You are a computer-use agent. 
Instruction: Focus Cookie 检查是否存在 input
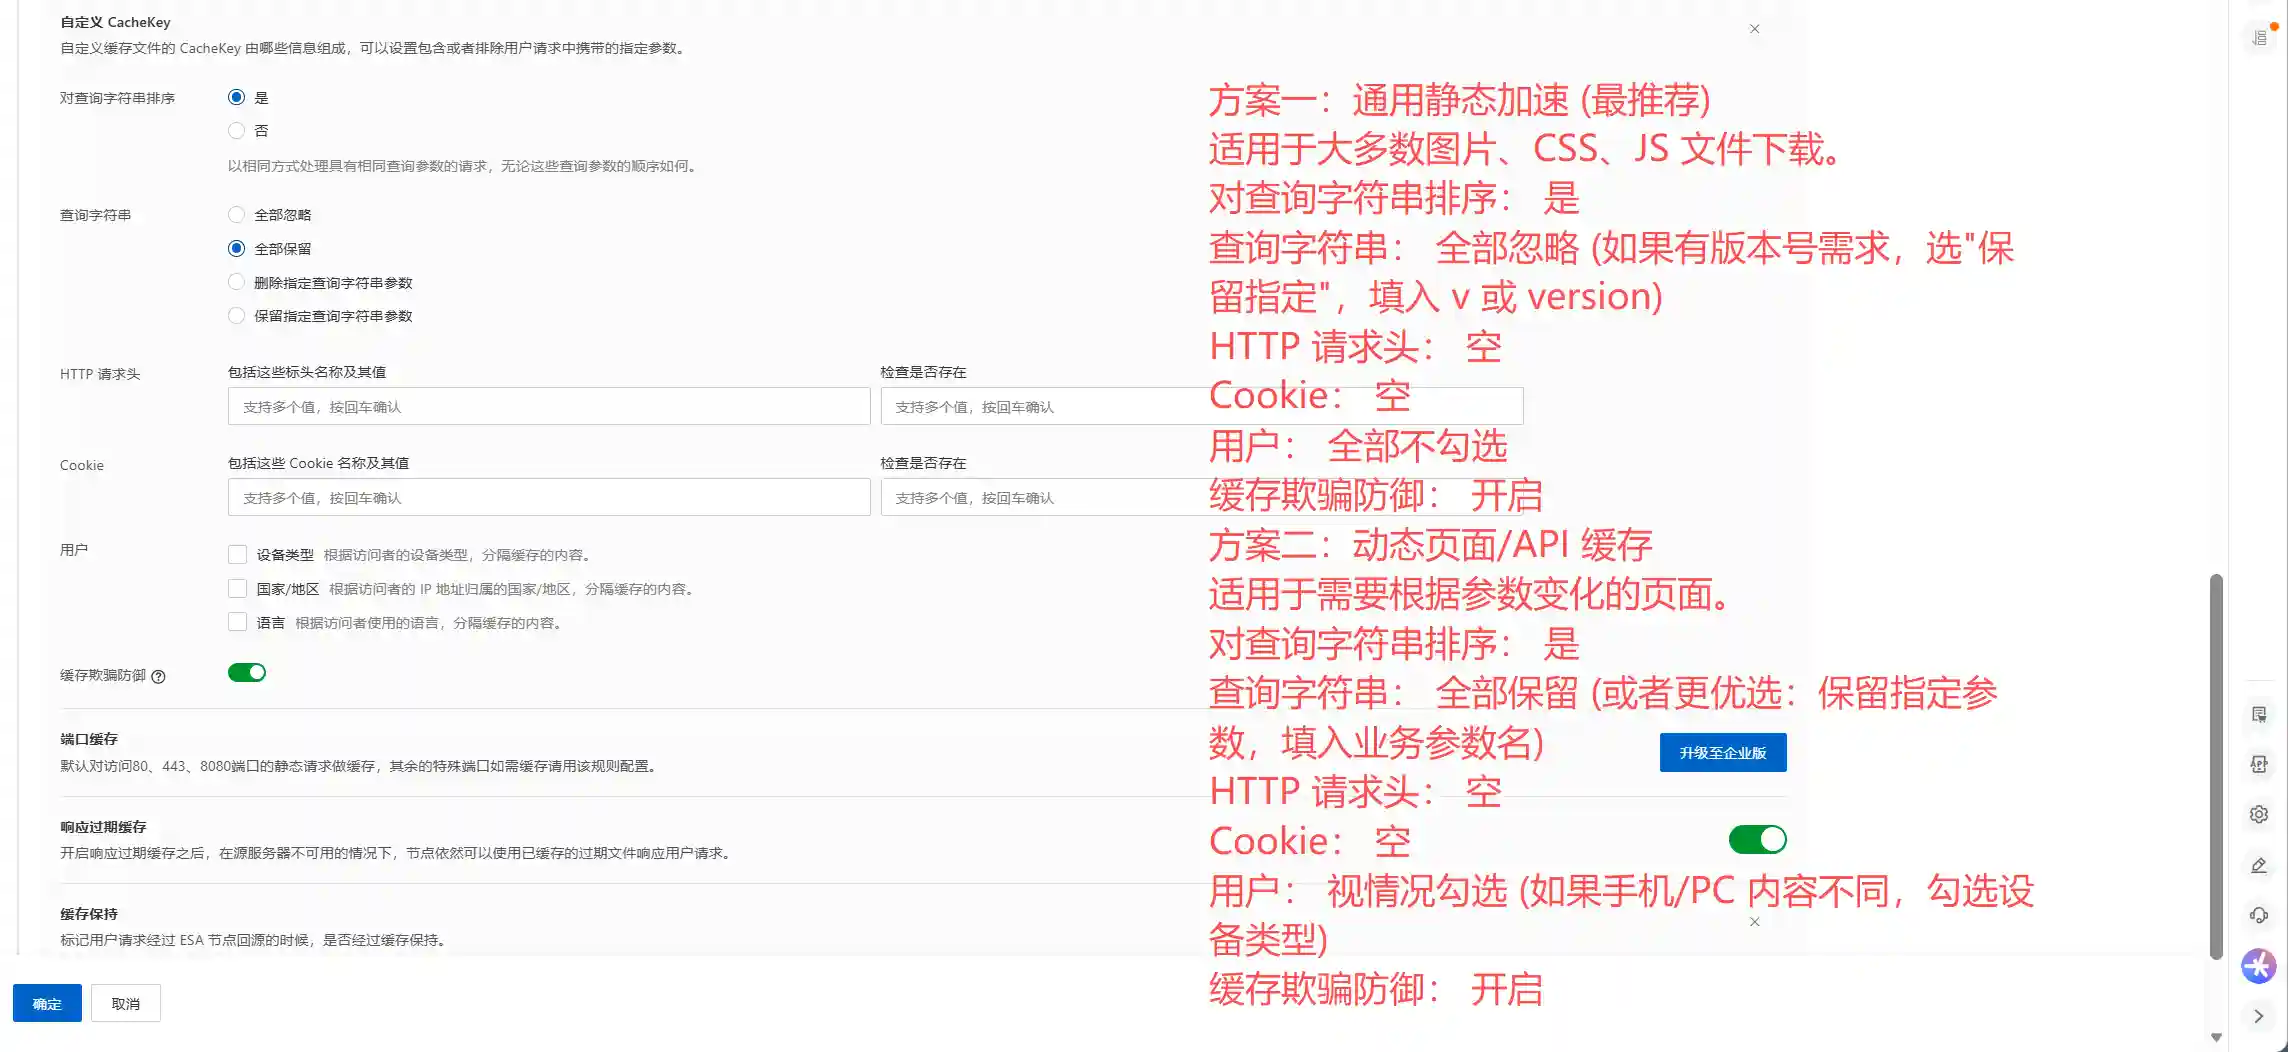pyautogui.click(x=1202, y=497)
